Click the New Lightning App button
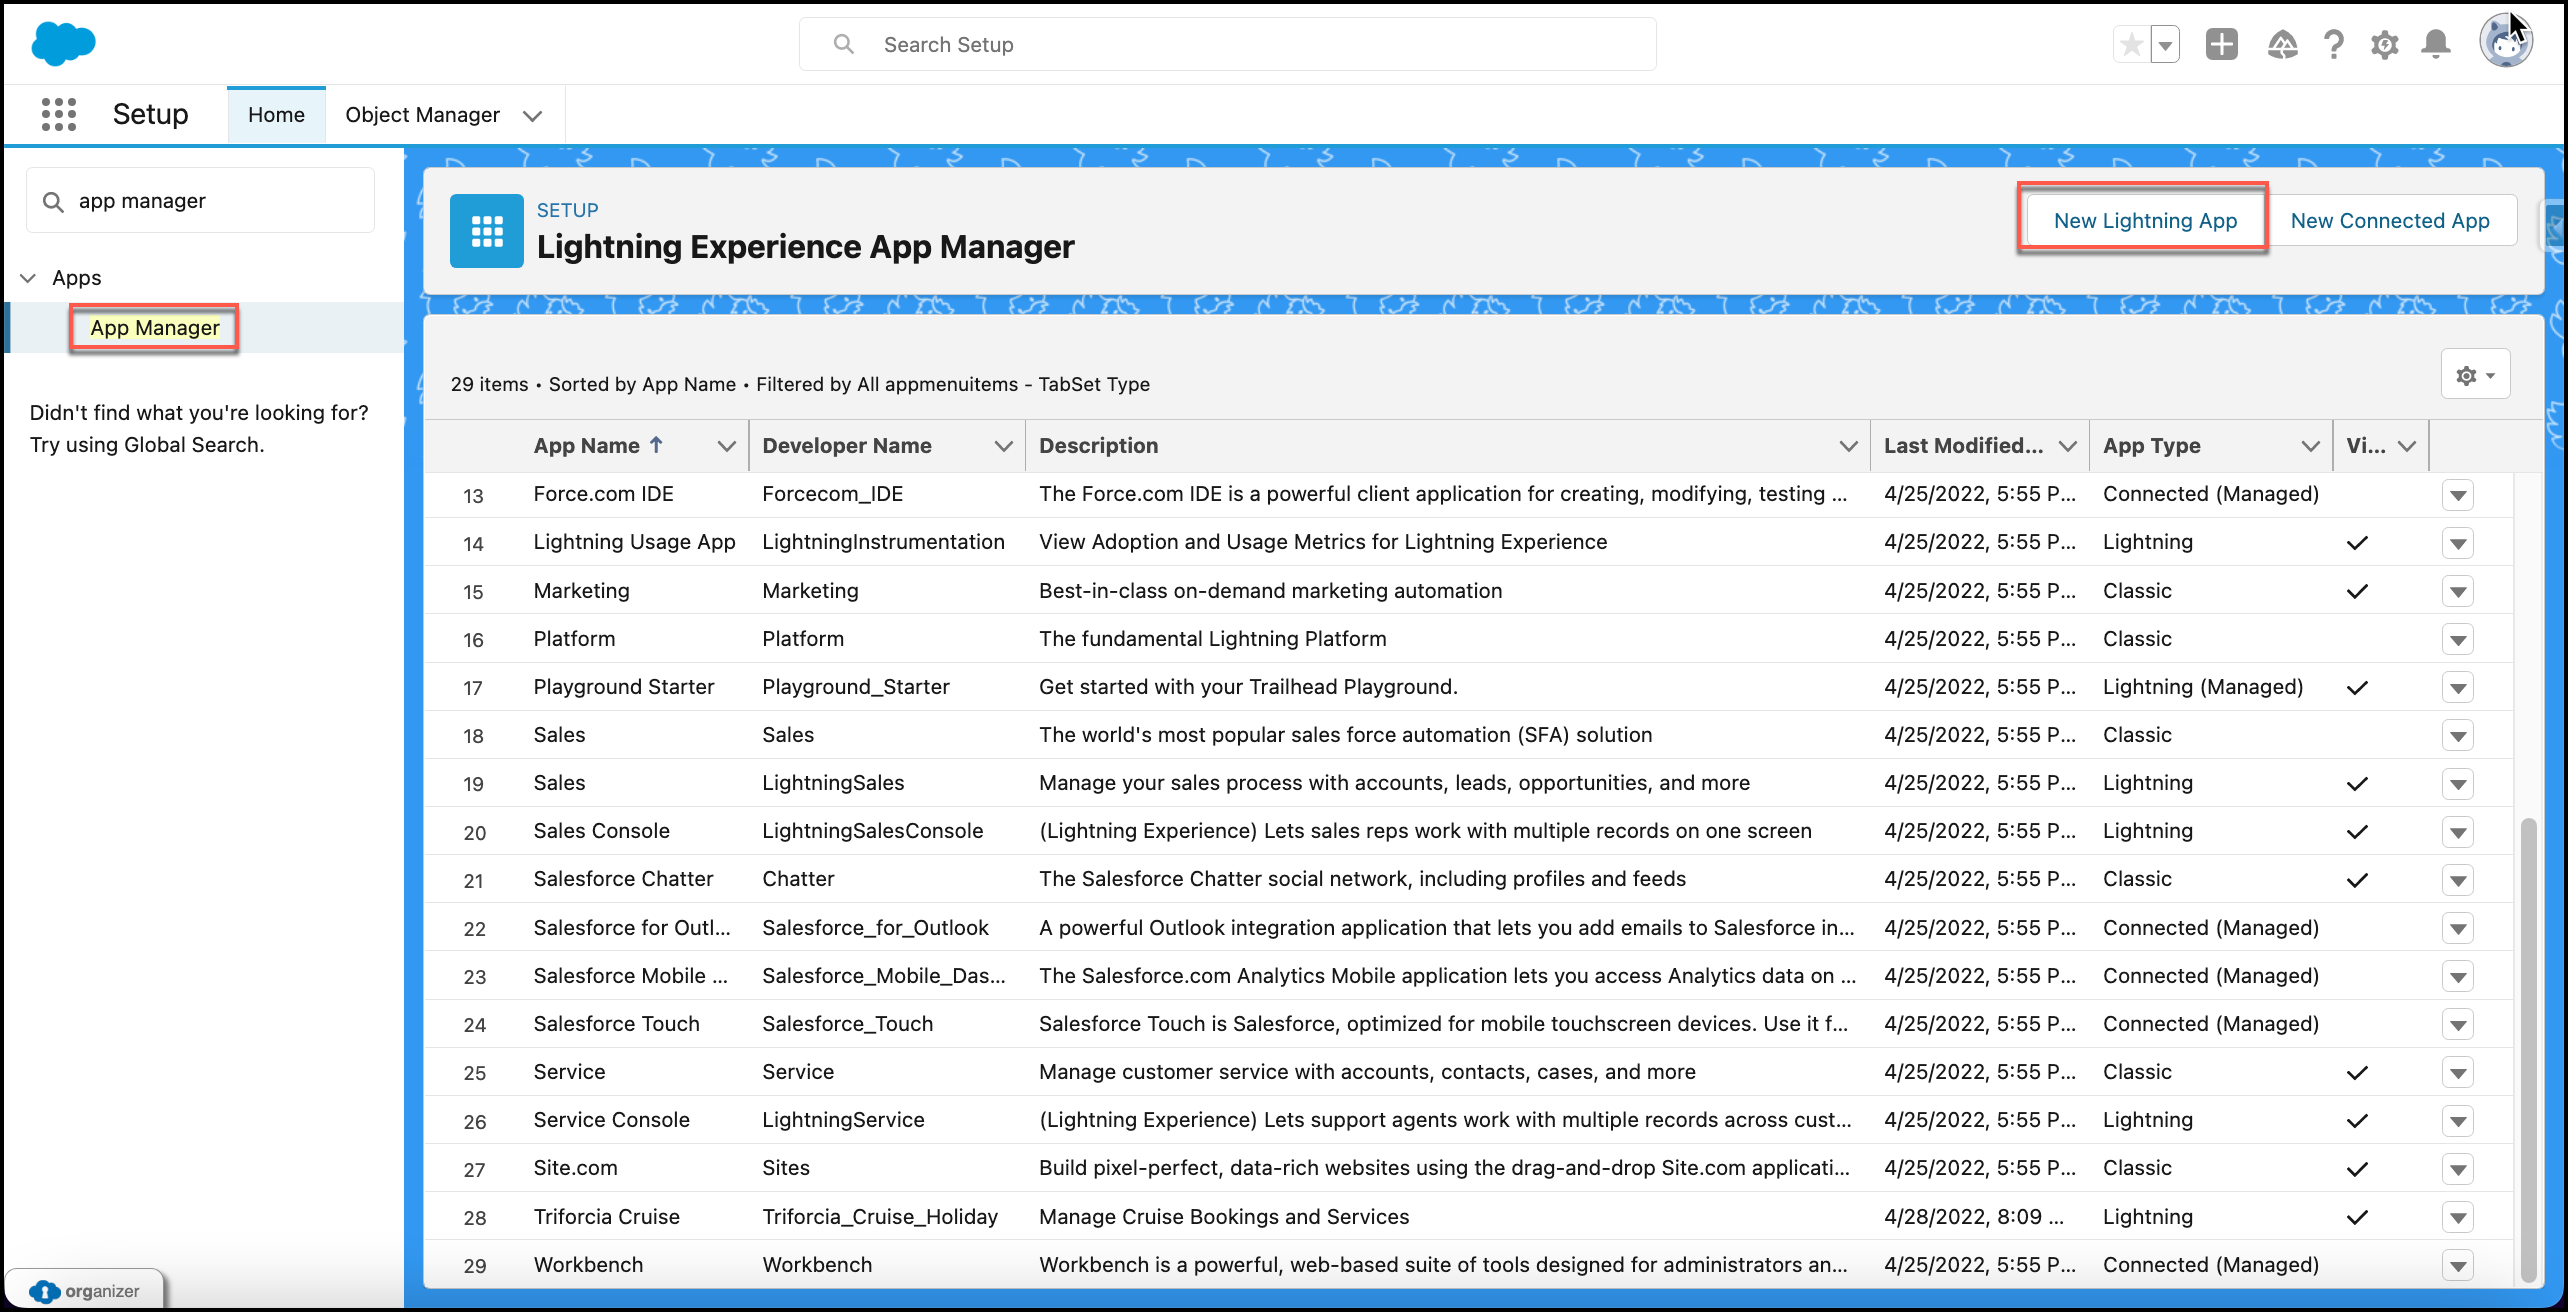The height and width of the screenshot is (1312, 2568). coord(2145,221)
